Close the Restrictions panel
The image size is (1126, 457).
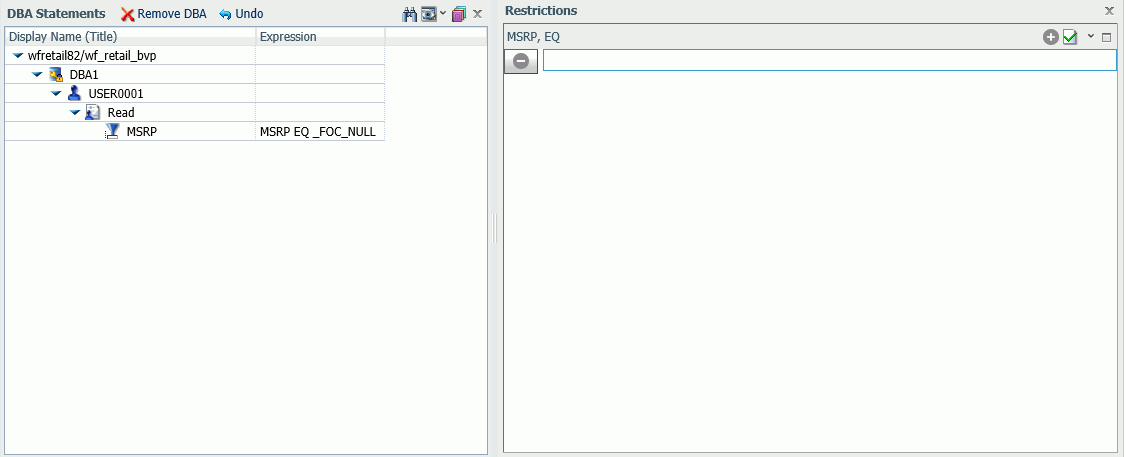(1109, 11)
